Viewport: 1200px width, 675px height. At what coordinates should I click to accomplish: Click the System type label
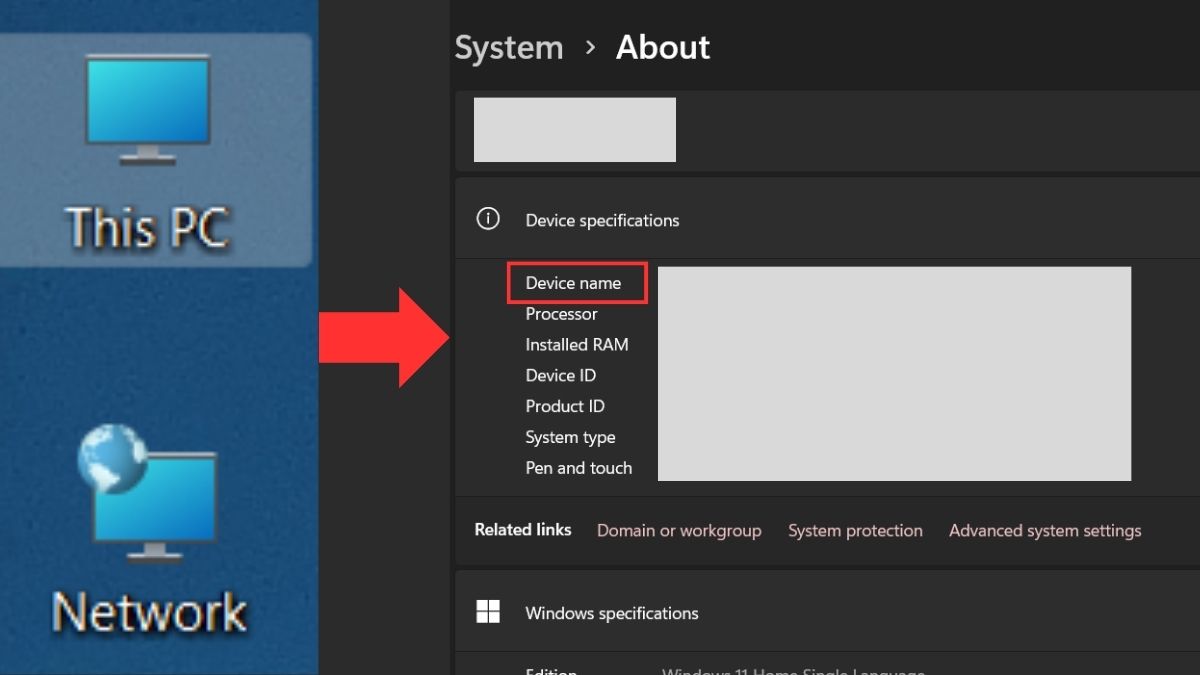570,437
